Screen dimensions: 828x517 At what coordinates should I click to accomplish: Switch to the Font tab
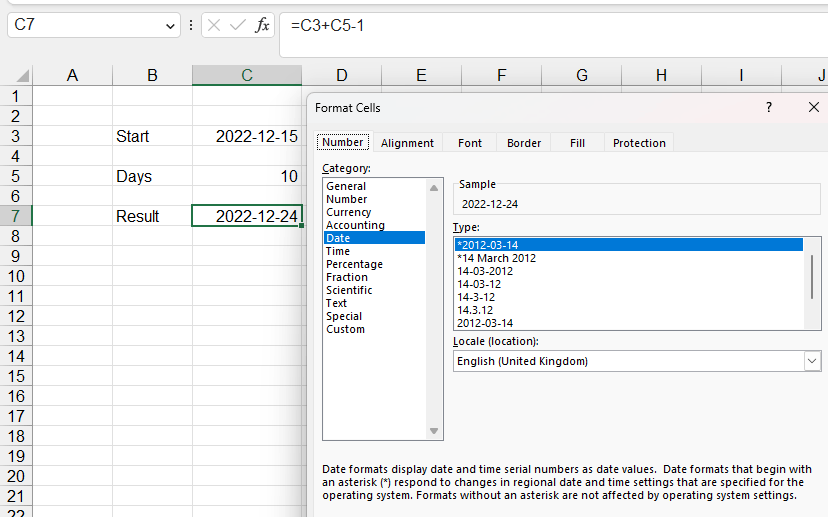point(469,143)
